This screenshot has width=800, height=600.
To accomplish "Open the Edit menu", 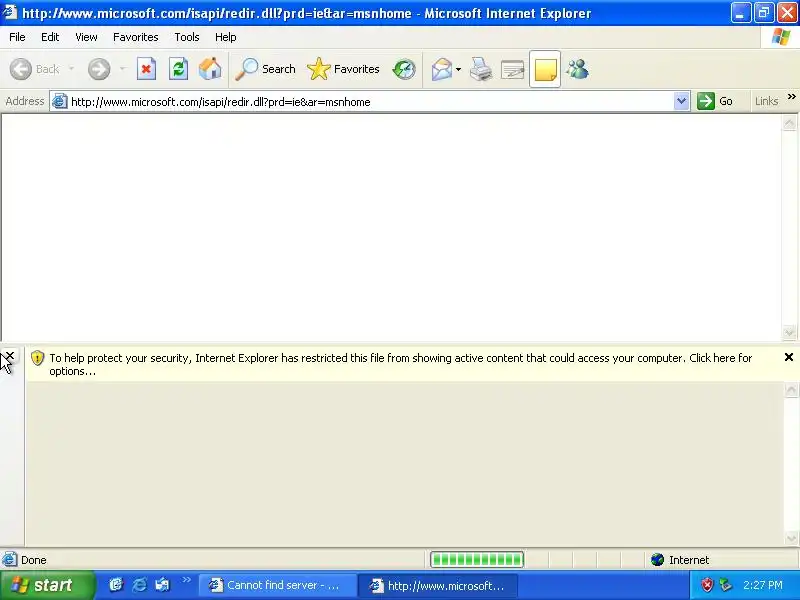I will click(50, 37).
